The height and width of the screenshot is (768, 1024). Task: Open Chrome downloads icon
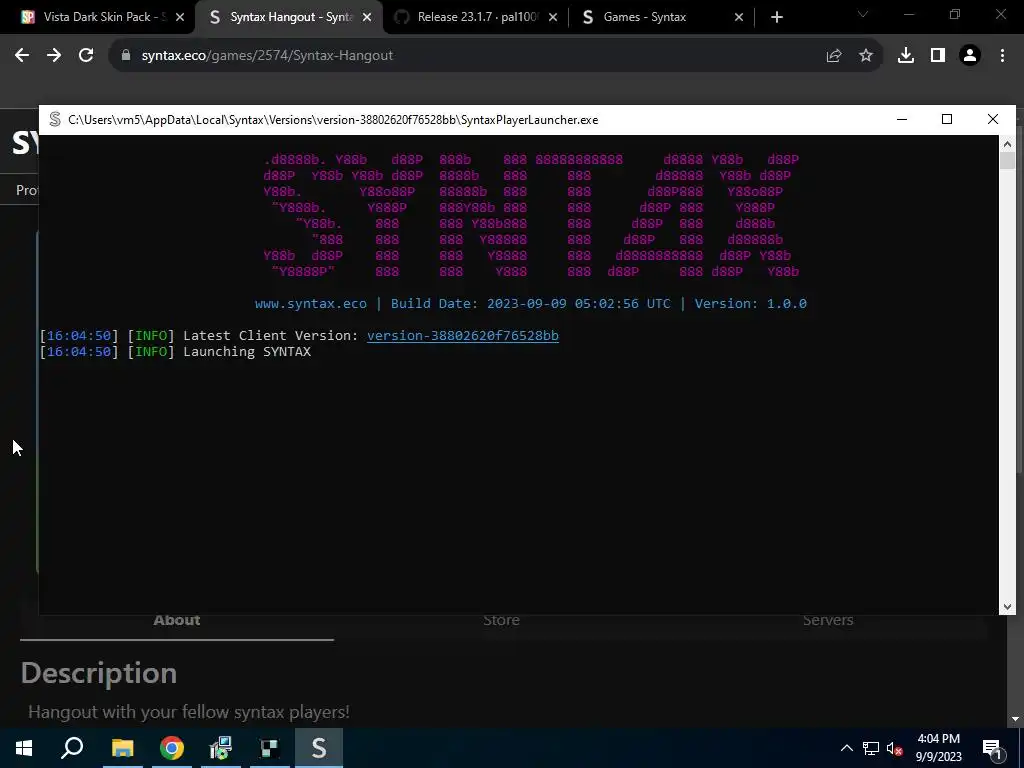(x=906, y=56)
